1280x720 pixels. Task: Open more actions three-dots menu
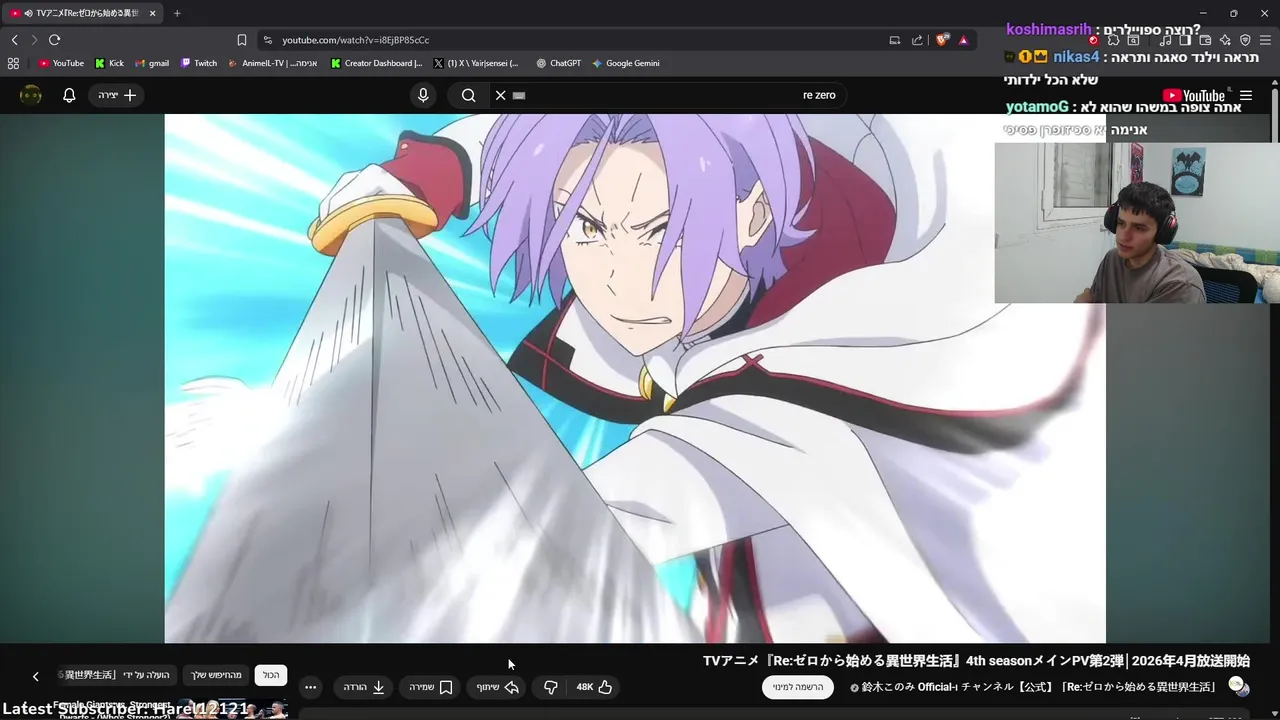(x=310, y=687)
